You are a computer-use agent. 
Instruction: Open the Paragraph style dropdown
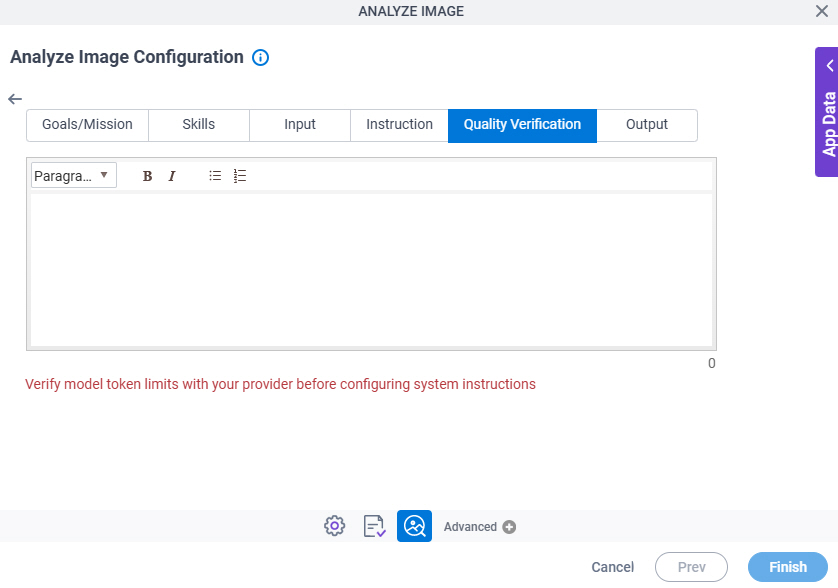[74, 175]
